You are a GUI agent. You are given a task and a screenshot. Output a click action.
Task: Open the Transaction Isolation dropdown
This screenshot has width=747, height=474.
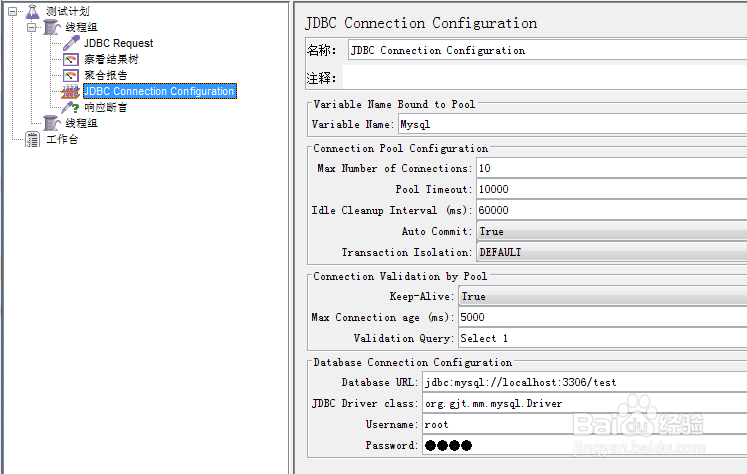612,252
